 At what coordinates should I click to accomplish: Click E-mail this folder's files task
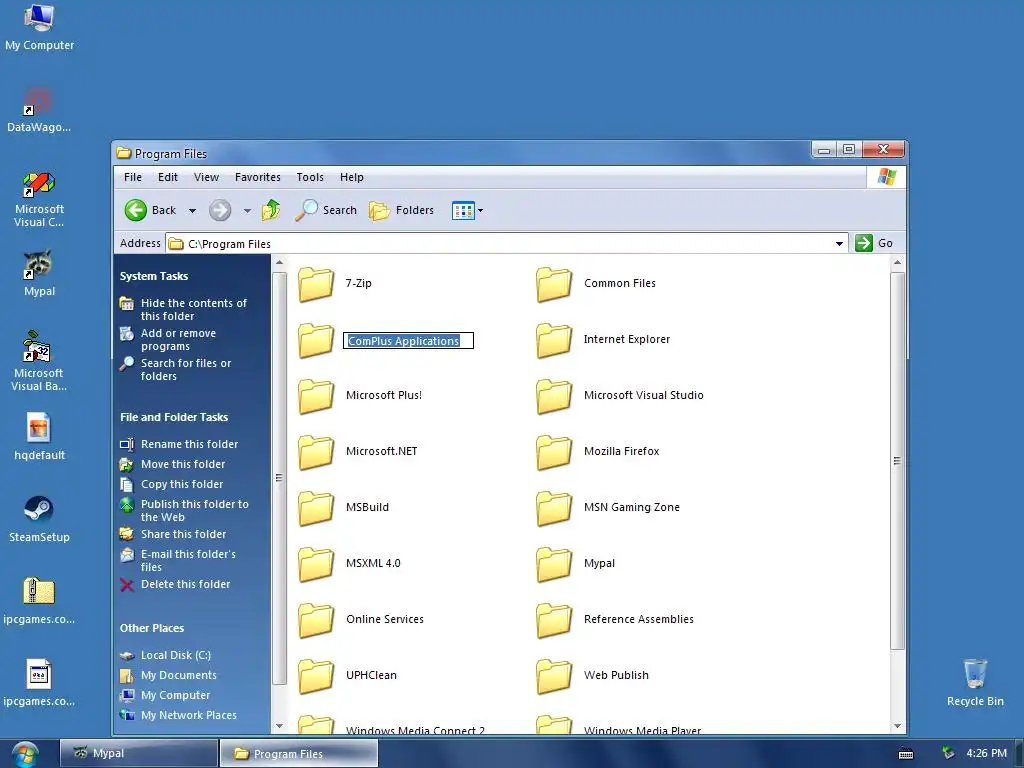click(188, 560)
